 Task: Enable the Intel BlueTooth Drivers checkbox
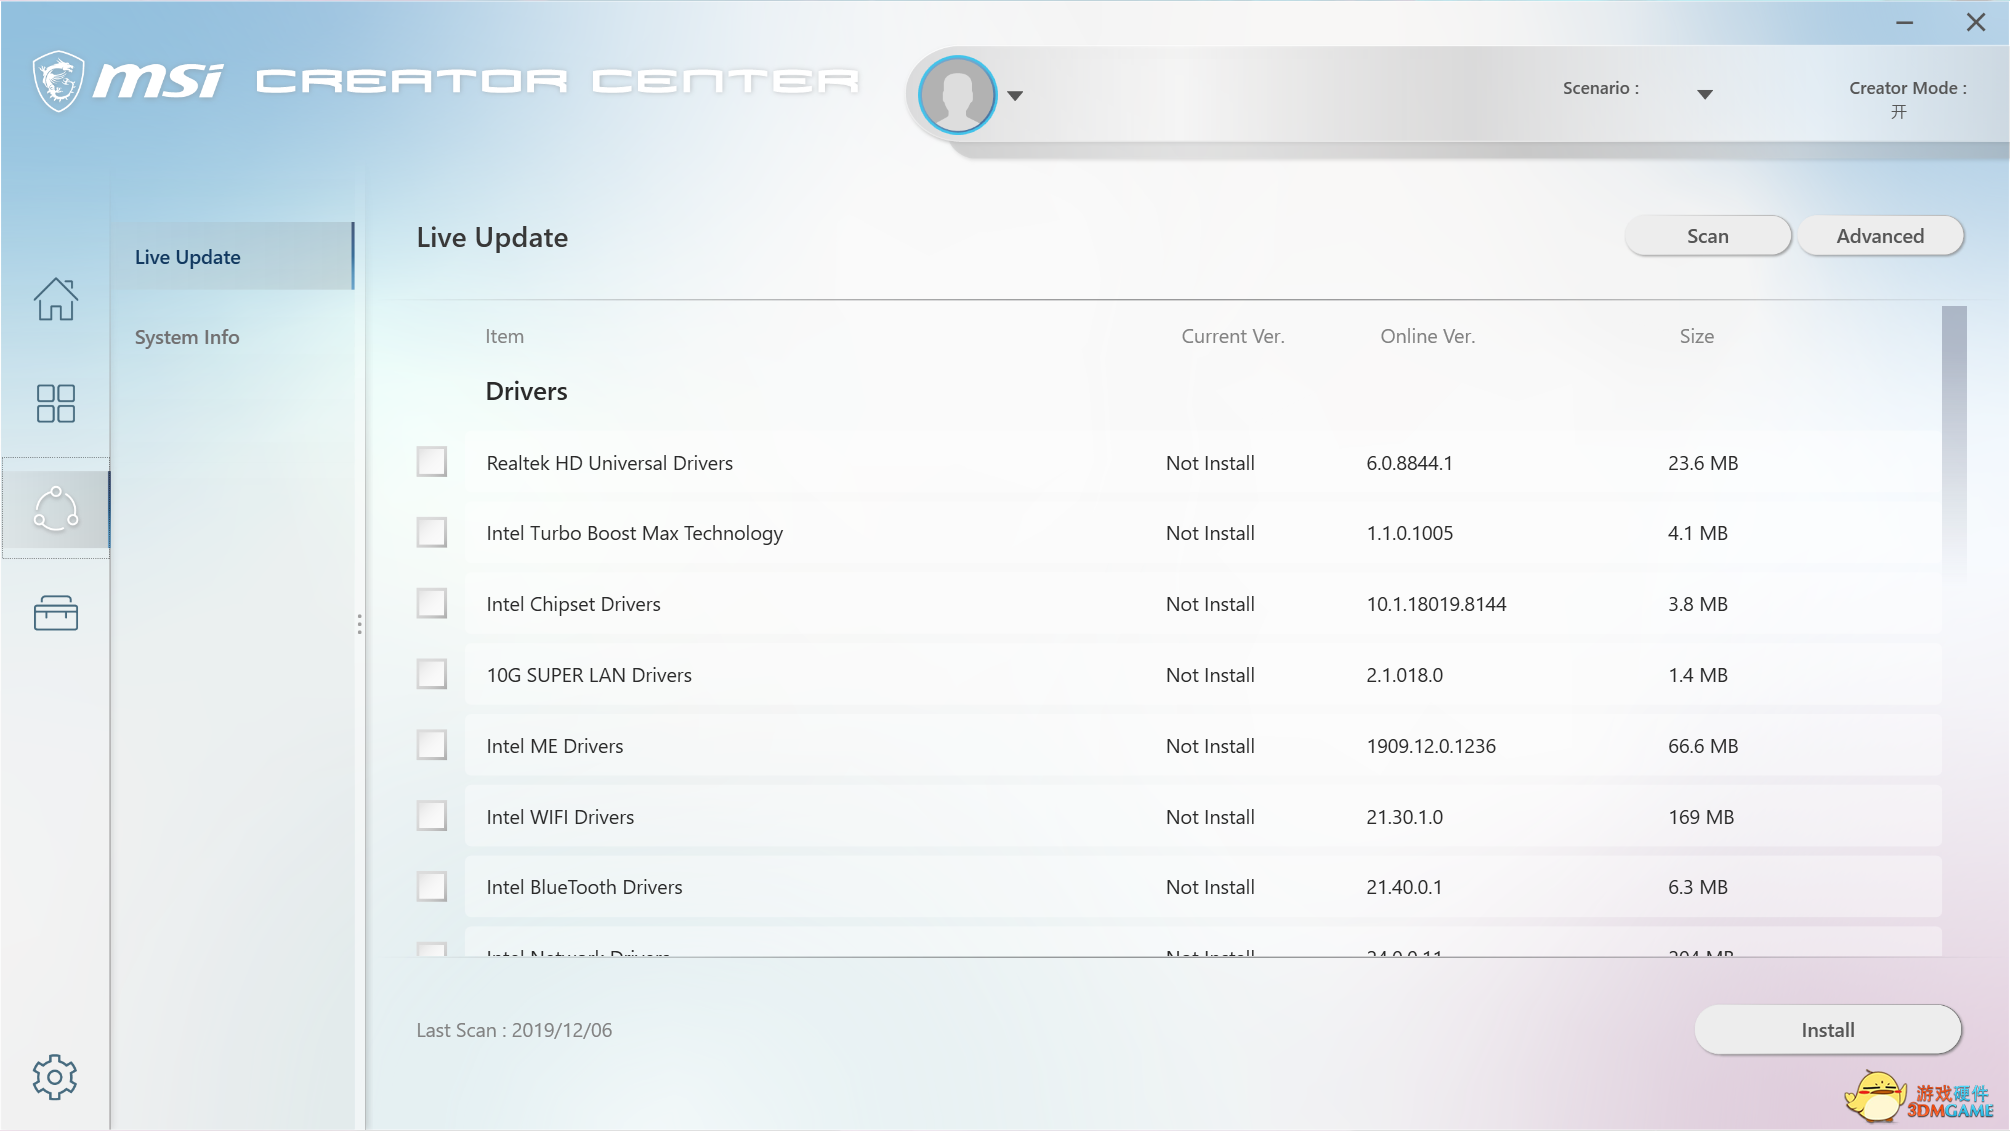click(432, 887)
